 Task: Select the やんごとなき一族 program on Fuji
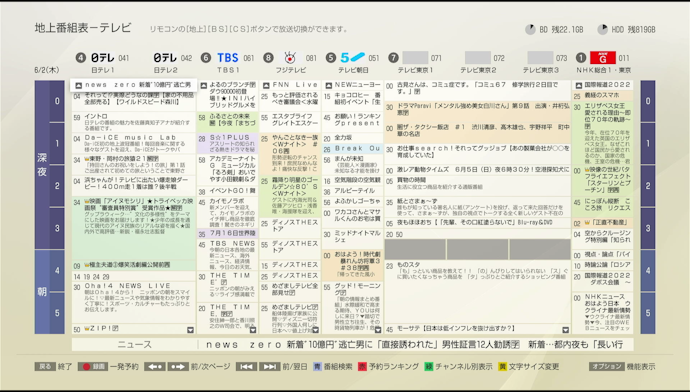290,154
